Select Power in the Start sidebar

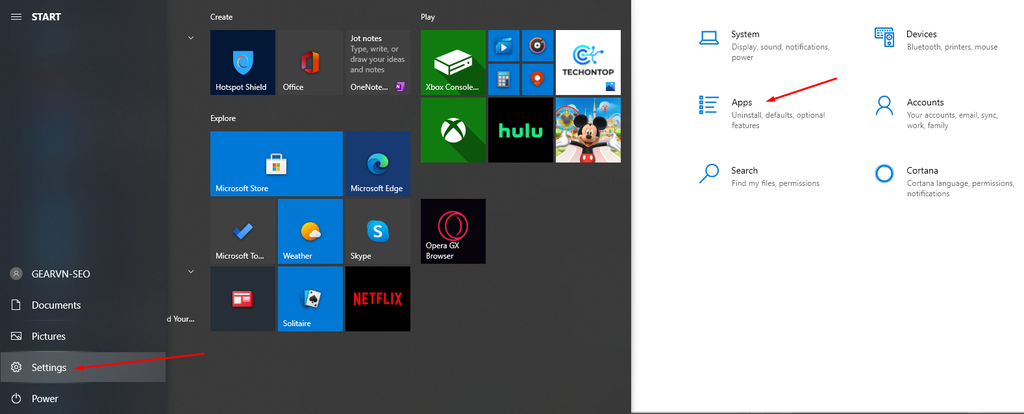click(83, 398)
